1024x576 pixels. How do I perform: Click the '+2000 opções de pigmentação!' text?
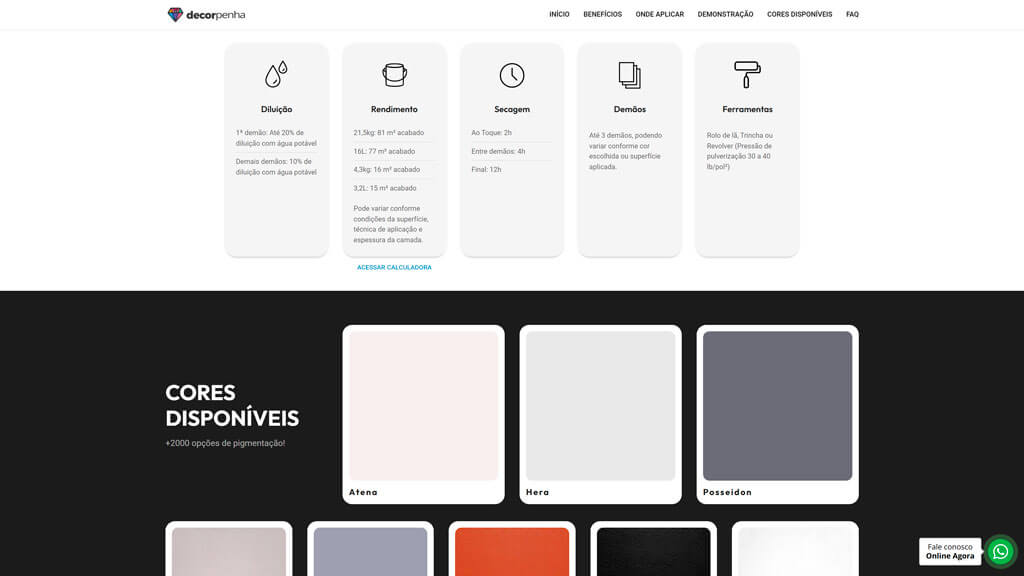click(x=225, y=443)
